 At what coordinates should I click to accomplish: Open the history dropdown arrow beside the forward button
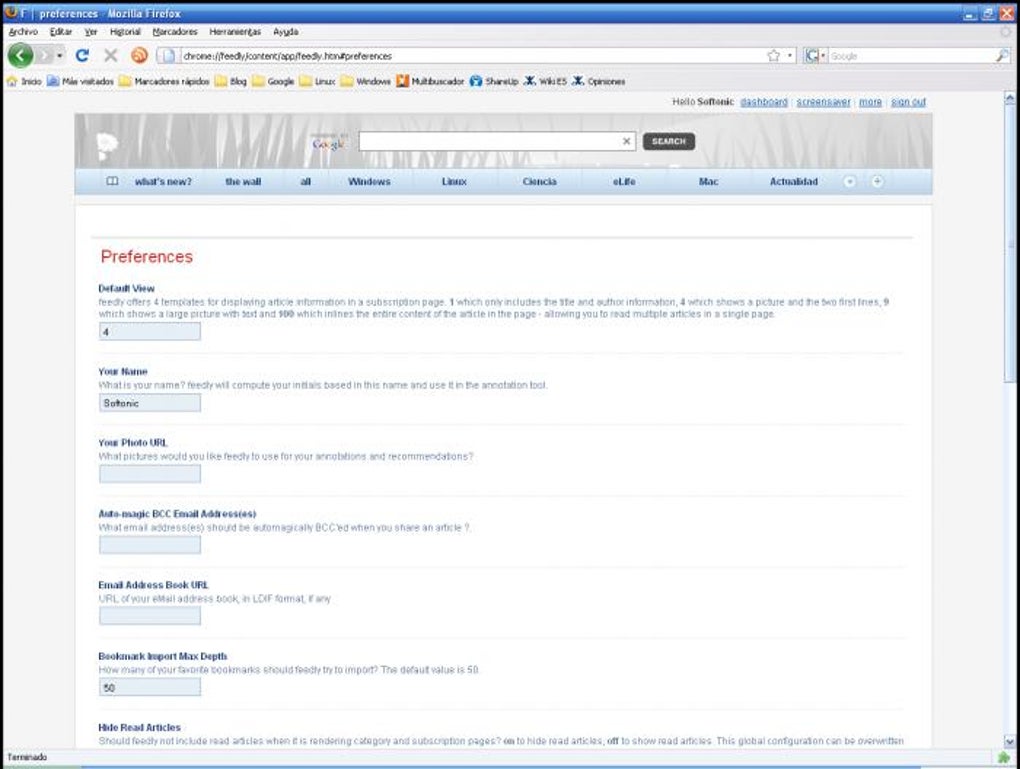[60, 56]
